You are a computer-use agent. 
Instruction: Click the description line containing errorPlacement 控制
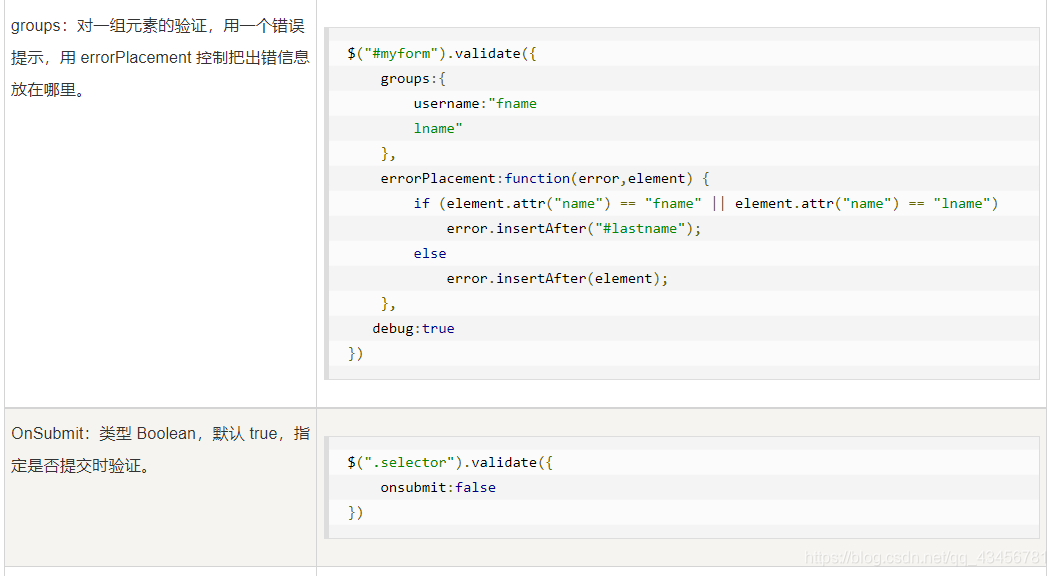coord(160,57)
